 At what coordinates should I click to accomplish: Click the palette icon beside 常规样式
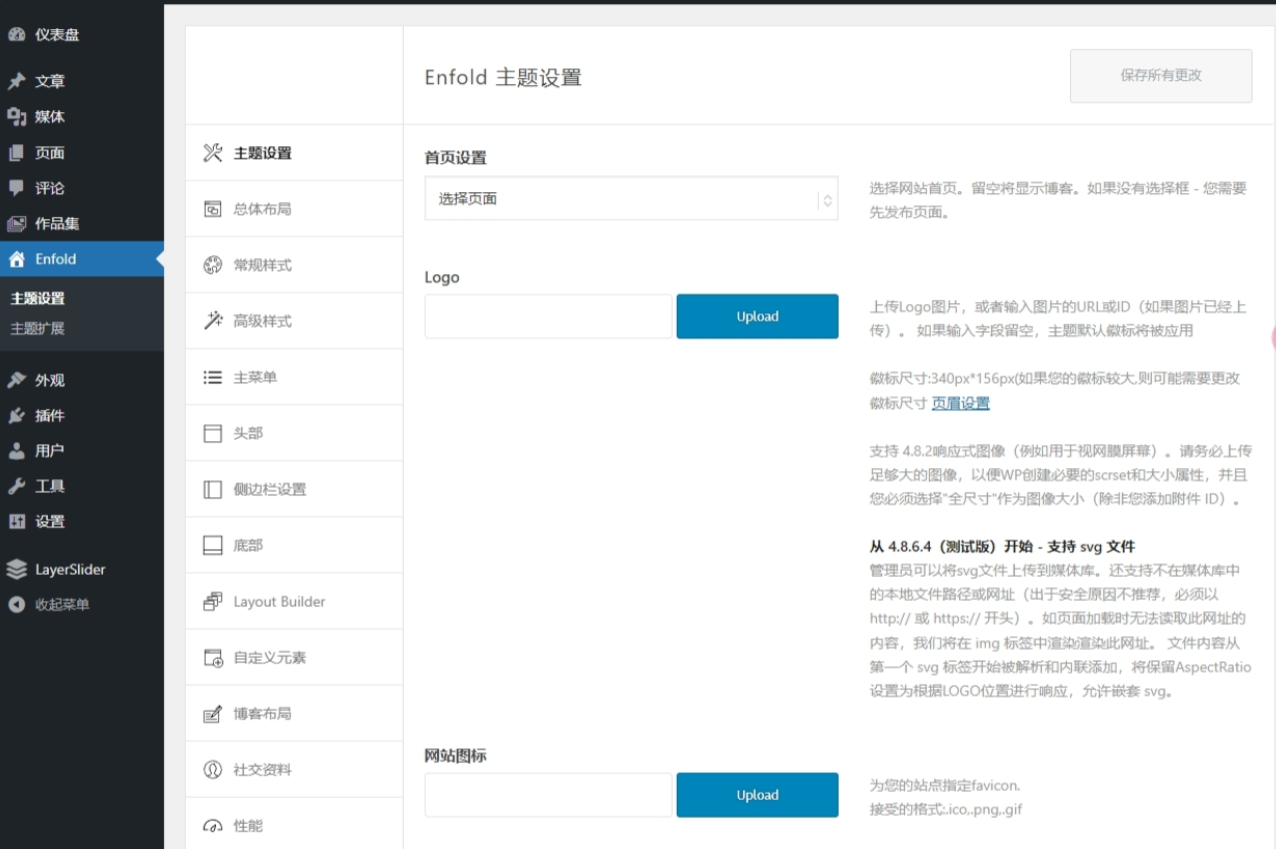pyautogui.click(x=212, y=265)
